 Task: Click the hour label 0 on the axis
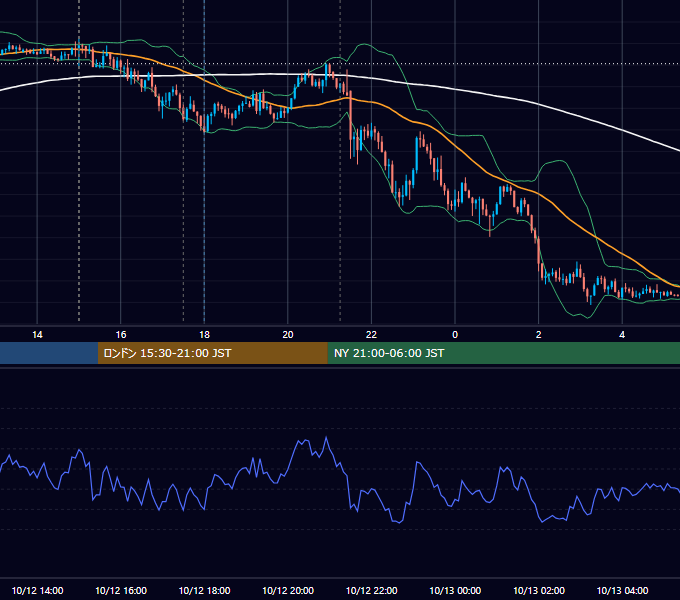[455, 335]
